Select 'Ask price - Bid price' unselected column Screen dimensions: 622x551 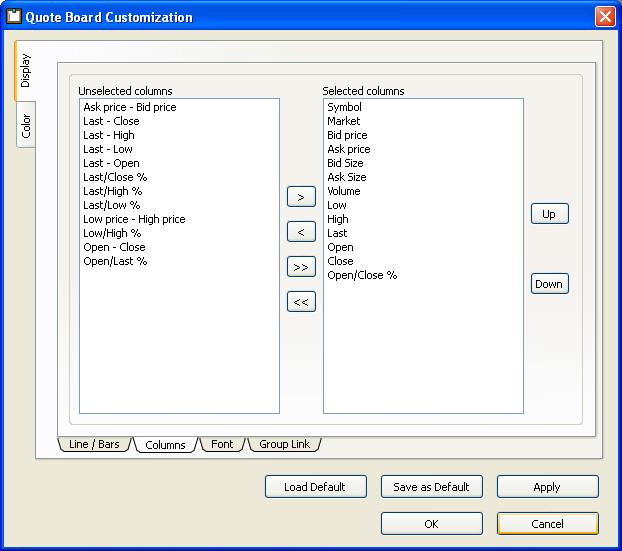tap(129, 107)
